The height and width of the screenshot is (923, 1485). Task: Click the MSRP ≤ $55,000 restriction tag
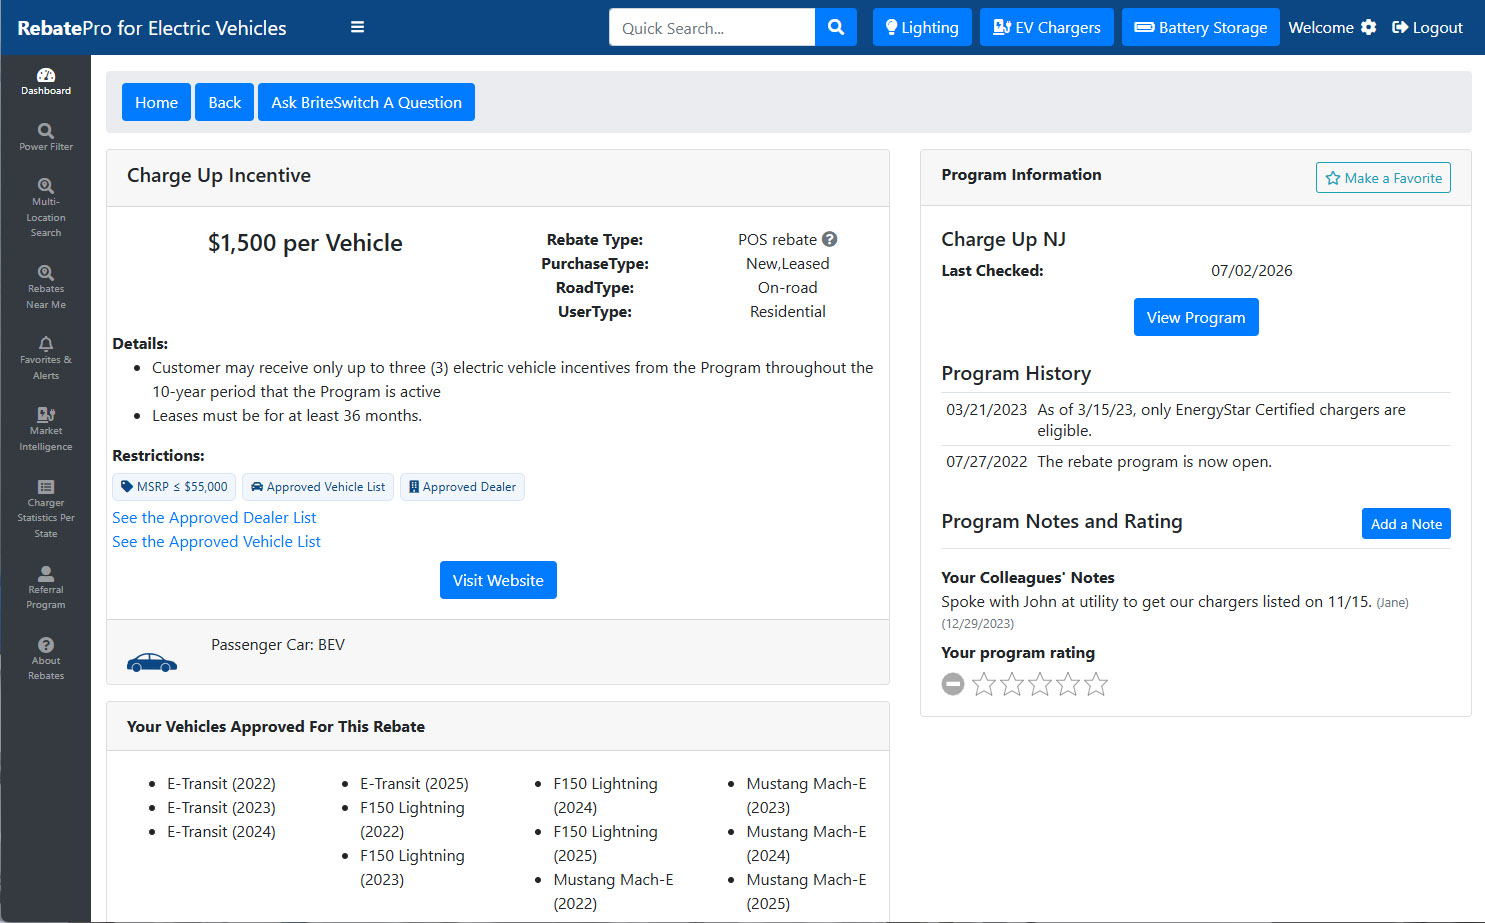(174, 487)
